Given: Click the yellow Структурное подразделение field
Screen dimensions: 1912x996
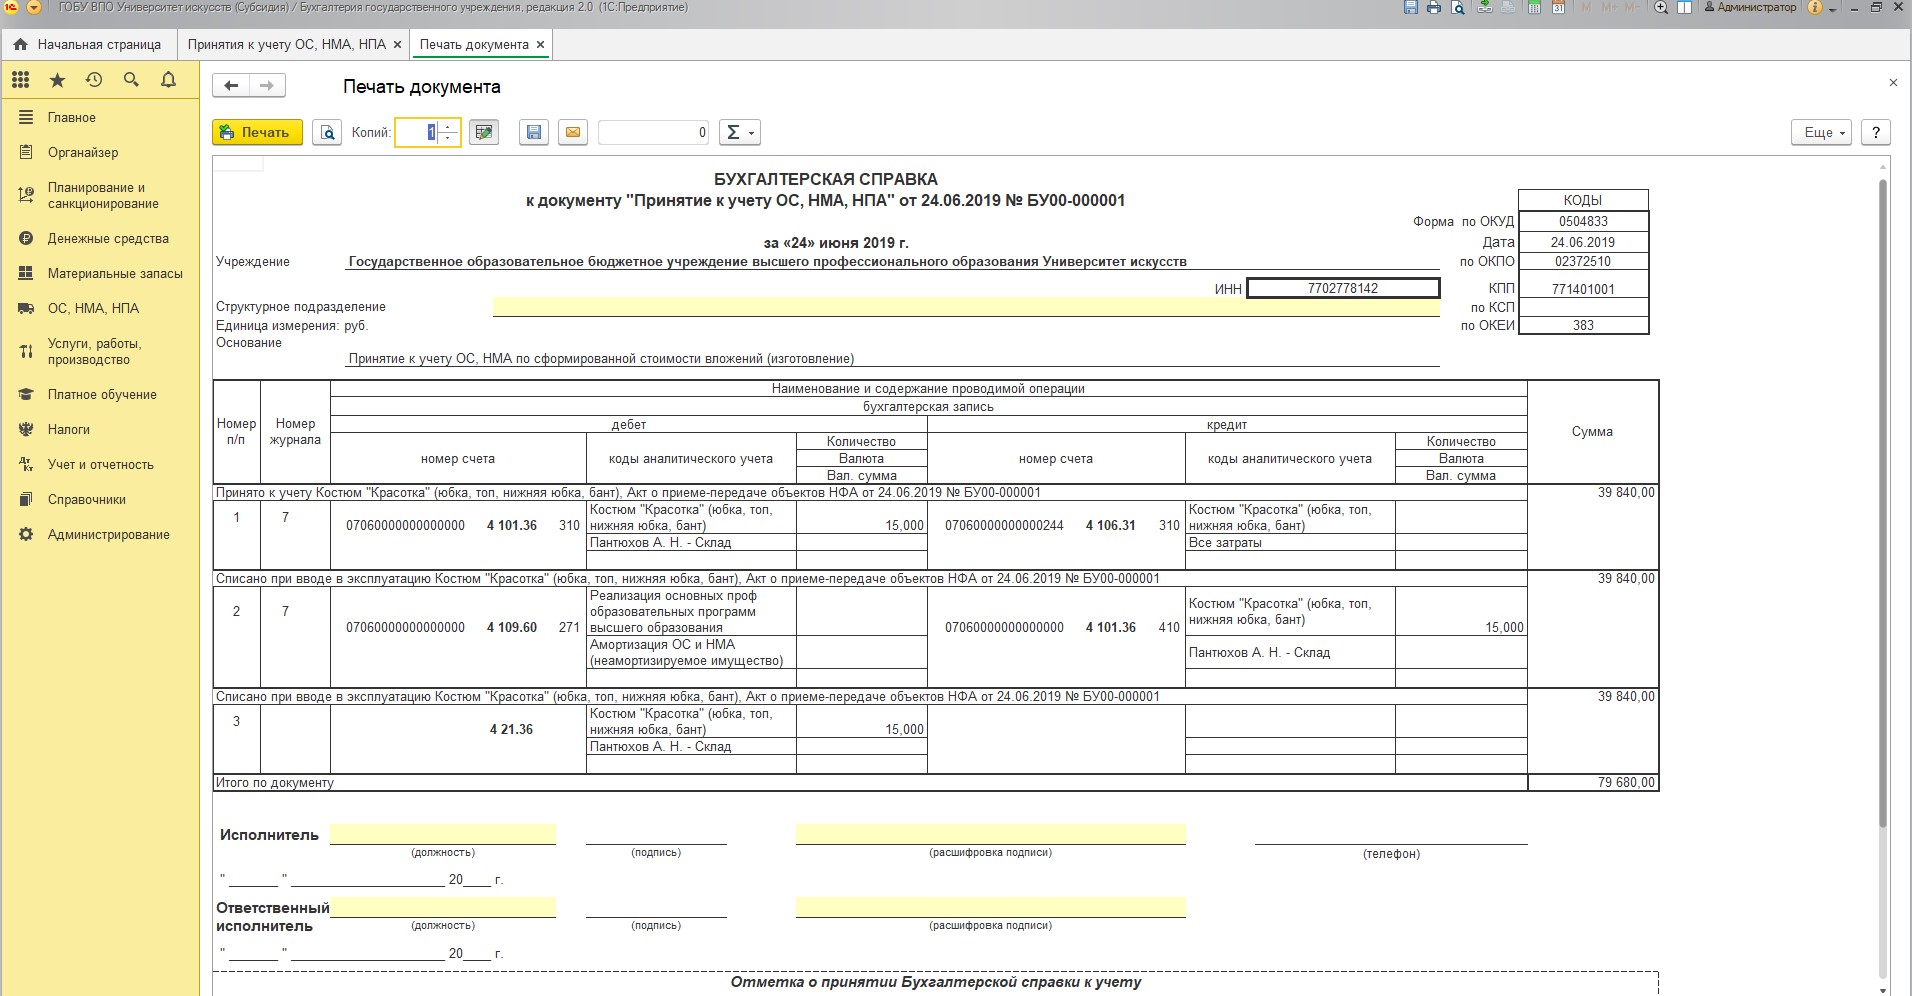Looking at the screenshot, I should click(x=966, y=307).
